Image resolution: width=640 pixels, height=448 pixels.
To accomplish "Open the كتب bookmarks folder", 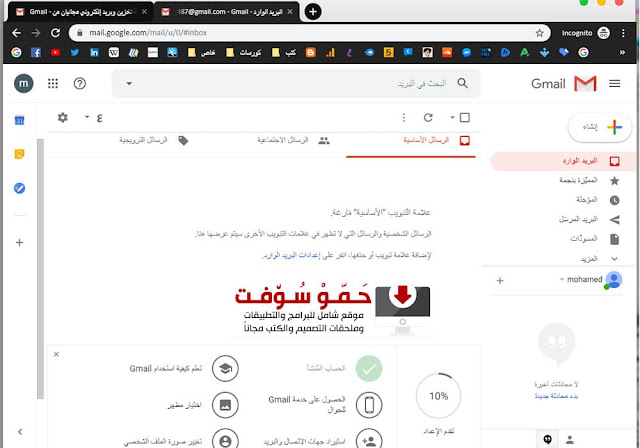I will click(284, 52).
